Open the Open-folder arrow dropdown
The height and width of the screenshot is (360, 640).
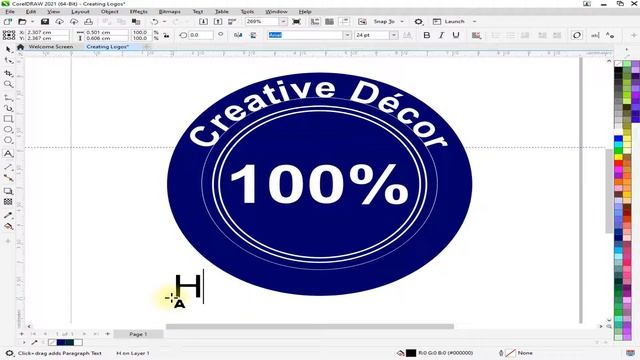[x=32, y=22]
